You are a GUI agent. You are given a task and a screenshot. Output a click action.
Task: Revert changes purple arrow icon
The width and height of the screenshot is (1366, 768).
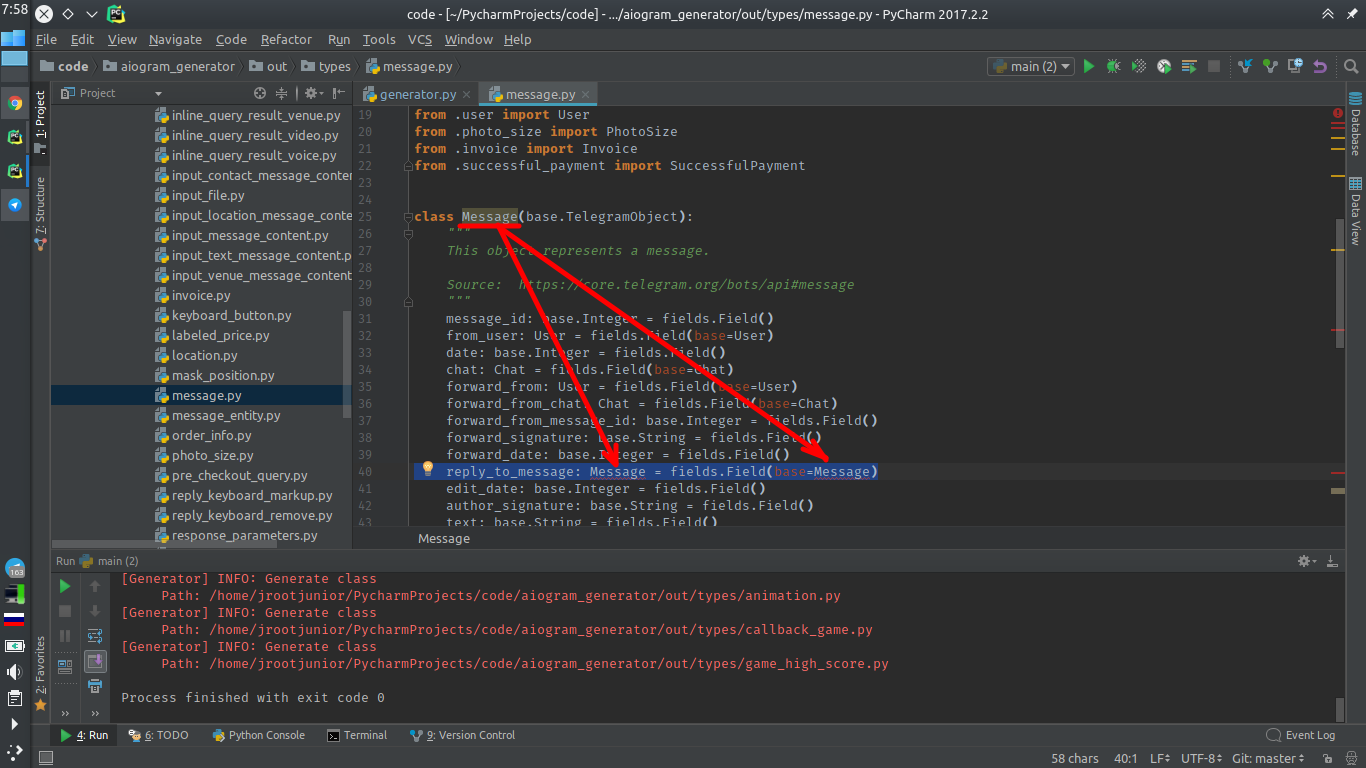pos(1320,66)
